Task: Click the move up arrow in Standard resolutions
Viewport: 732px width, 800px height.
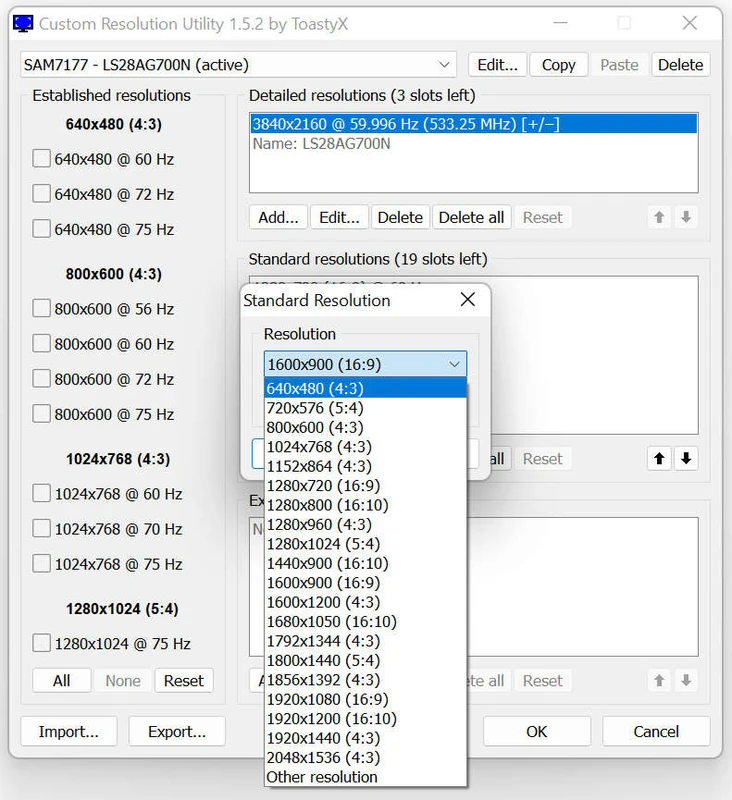Action: pyautogui.click(x=660, y=459)
